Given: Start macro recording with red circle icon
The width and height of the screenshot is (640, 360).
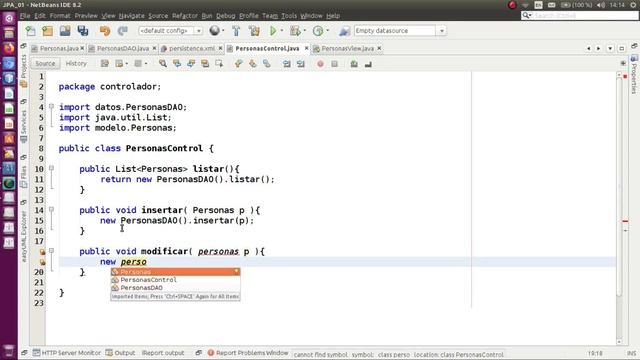Looking at the screenshot, I should (x=320, y=64).
